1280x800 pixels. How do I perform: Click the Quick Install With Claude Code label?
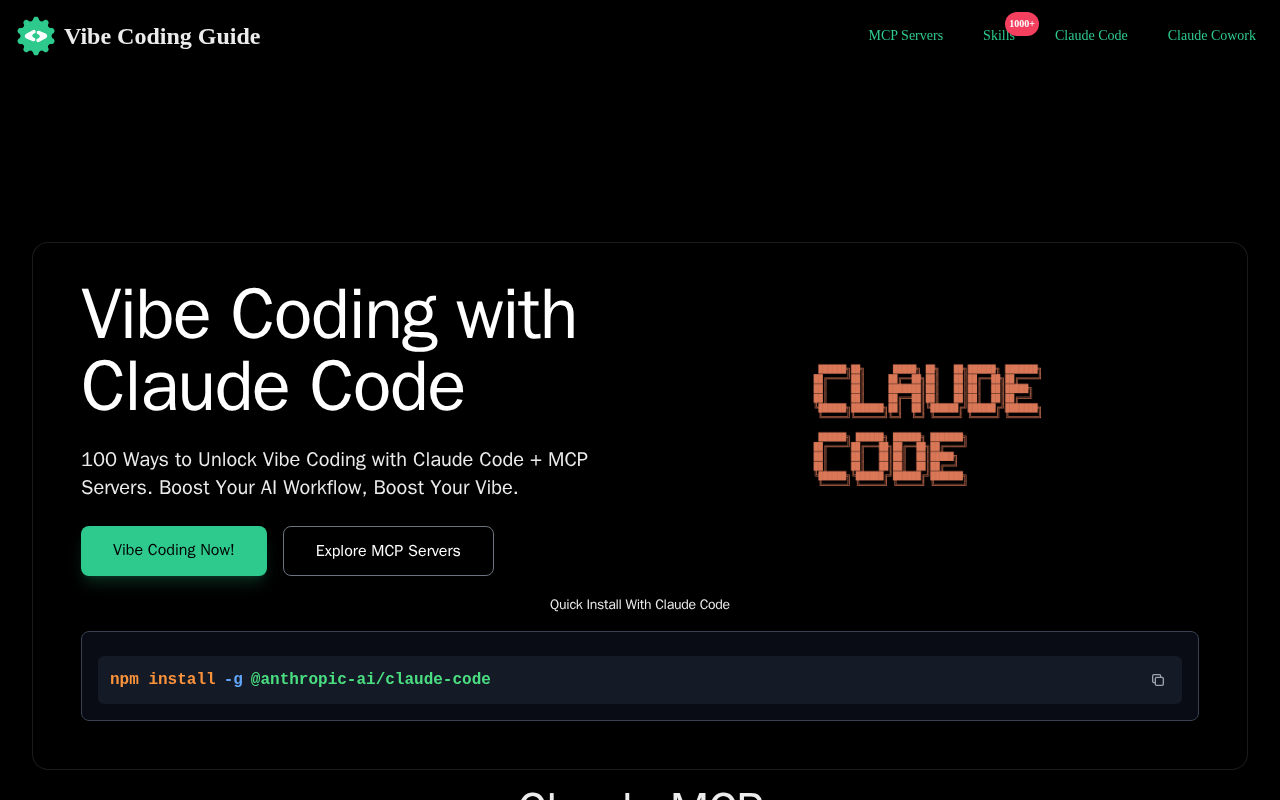[640, 605]
